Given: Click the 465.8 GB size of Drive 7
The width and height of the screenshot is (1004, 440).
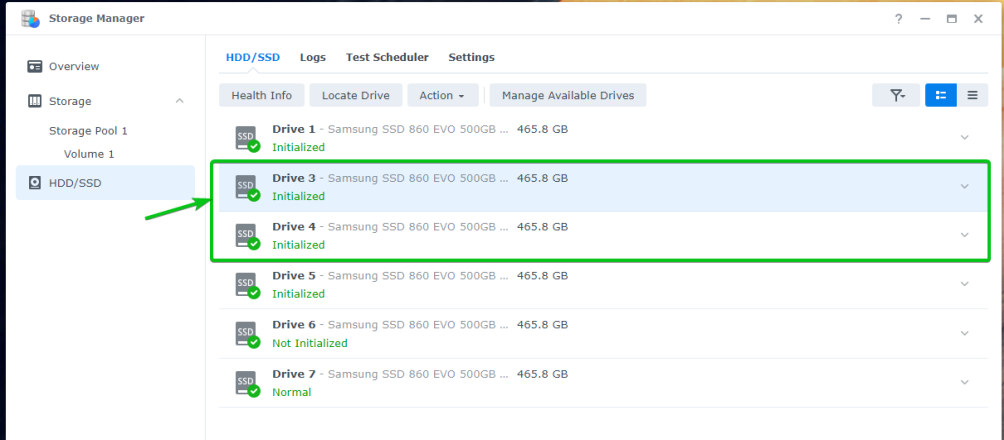Looking at the screenshot, I should click(542, 373).
